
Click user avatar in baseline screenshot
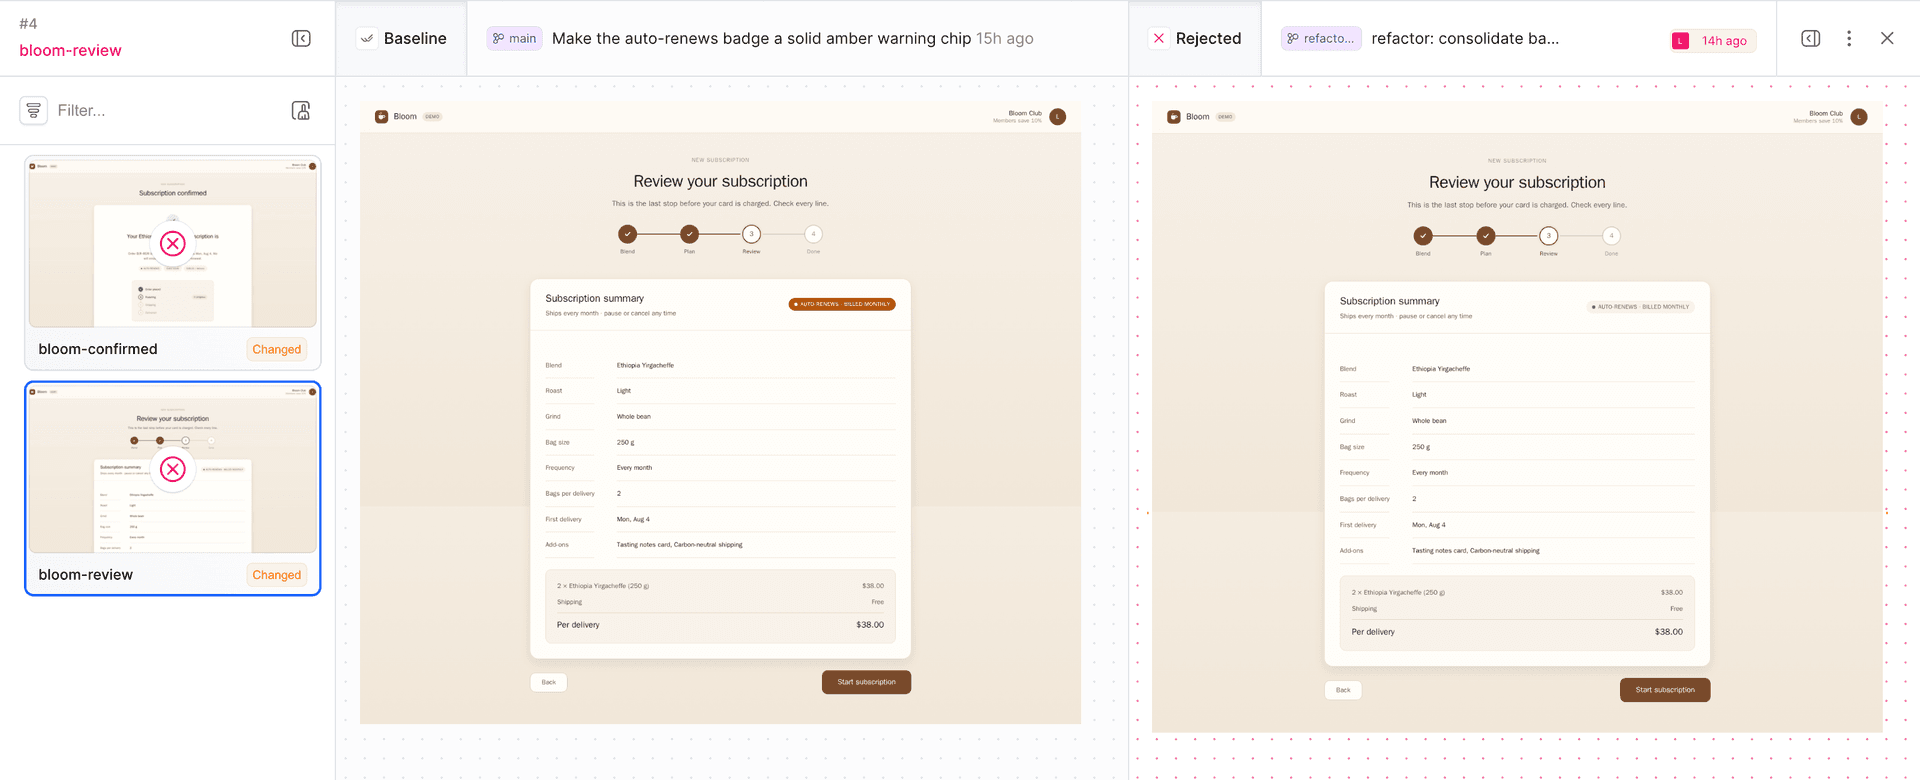(x=1058, y=117)
